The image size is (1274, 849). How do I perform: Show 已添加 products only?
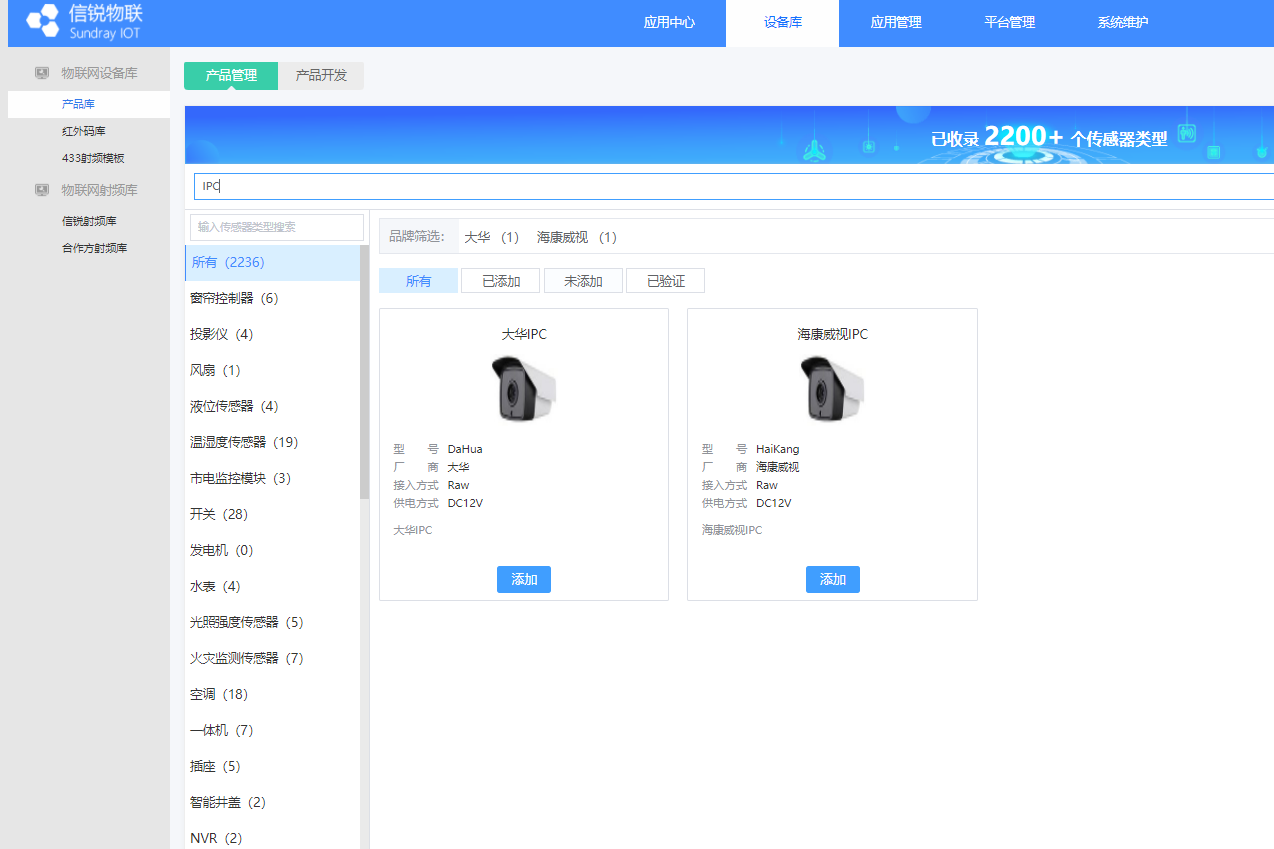point(501,281)
